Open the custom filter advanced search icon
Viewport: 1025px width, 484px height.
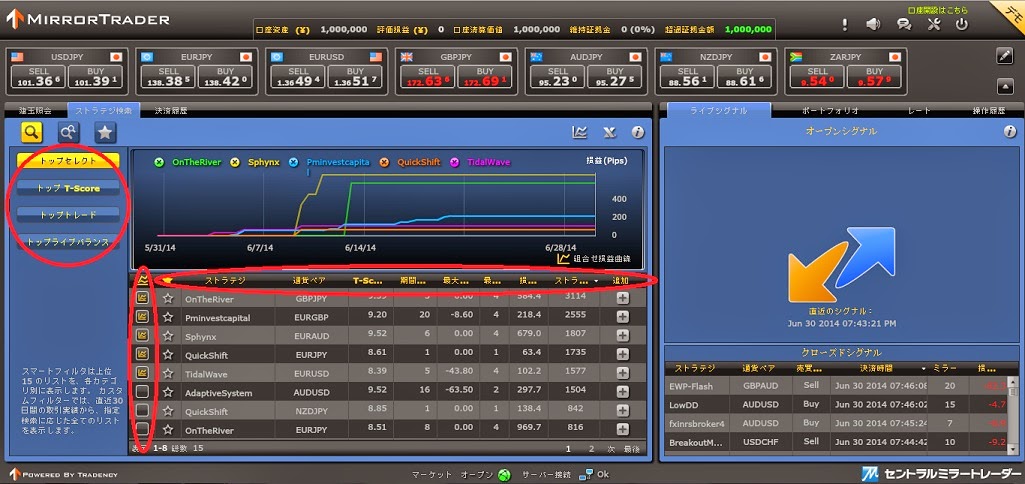pyautogui.click(x=68, y=132)
